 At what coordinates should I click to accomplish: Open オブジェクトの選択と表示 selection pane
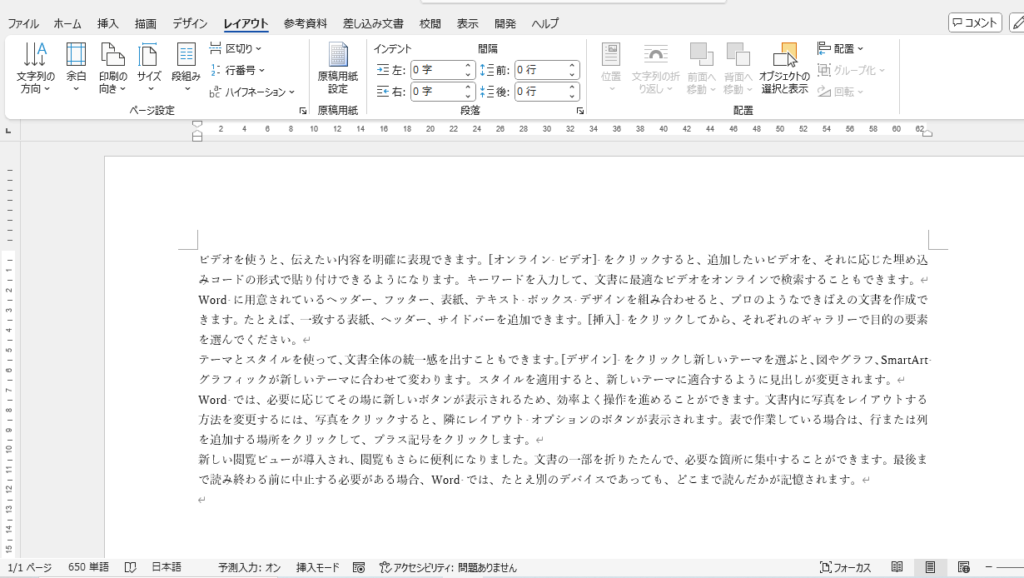tap(784, 69)
